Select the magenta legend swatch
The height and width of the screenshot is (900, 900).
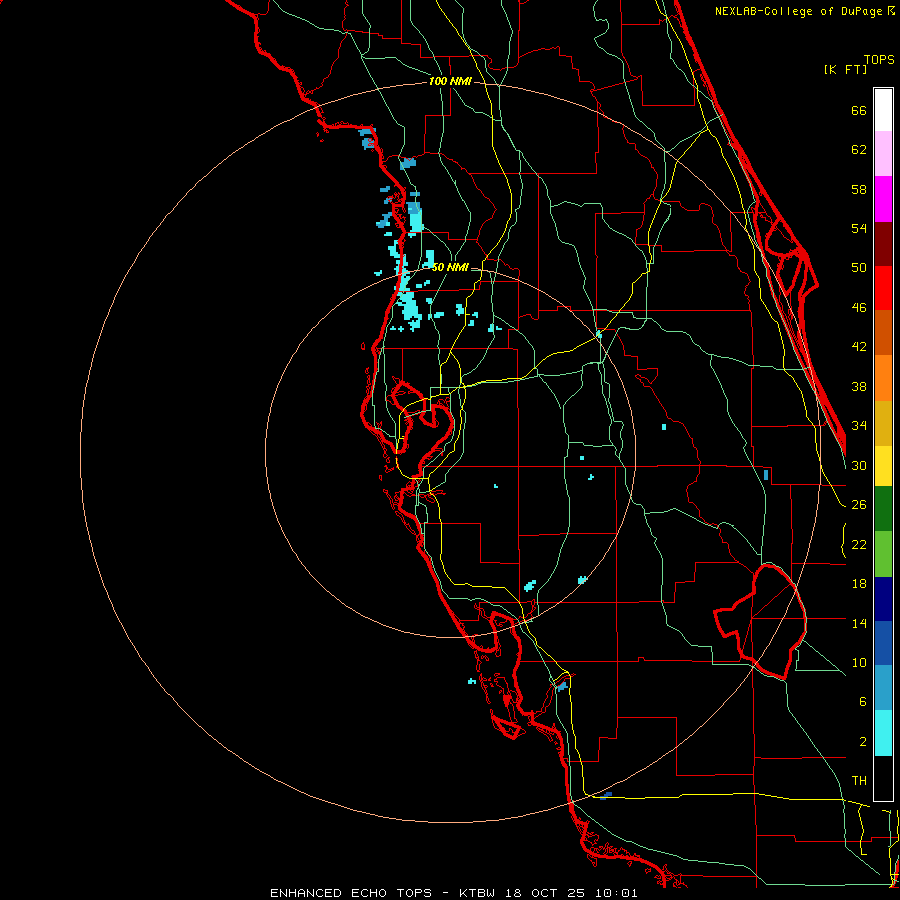(883, 199)
